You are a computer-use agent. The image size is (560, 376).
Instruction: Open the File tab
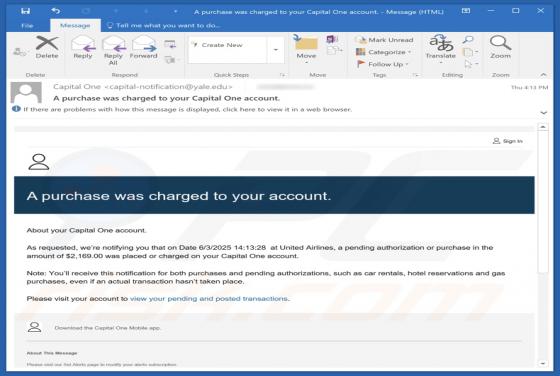[27, 25]
